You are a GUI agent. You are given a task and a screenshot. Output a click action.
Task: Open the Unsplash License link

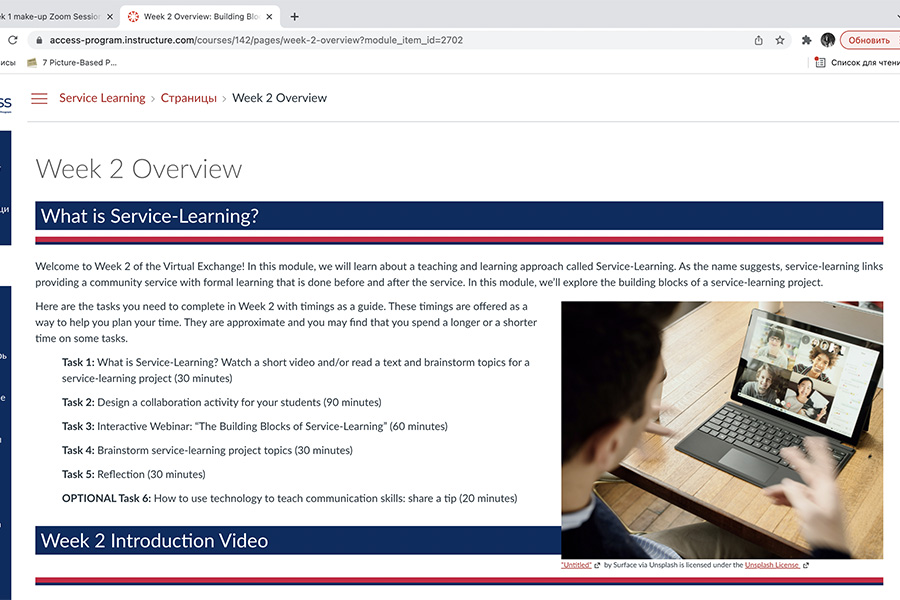772,565
